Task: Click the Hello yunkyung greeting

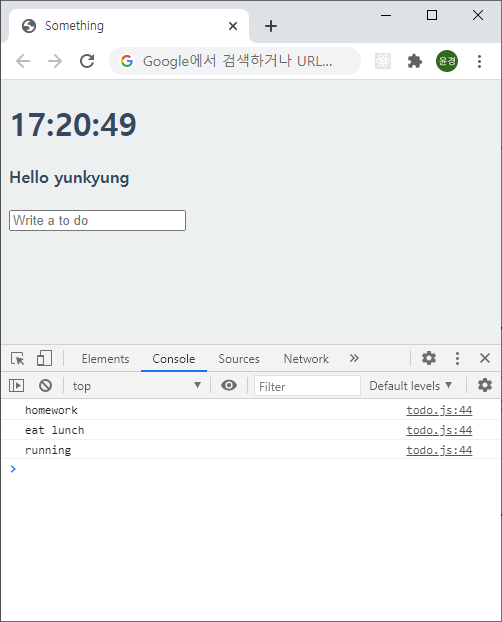Action: [x=69, y=178]
